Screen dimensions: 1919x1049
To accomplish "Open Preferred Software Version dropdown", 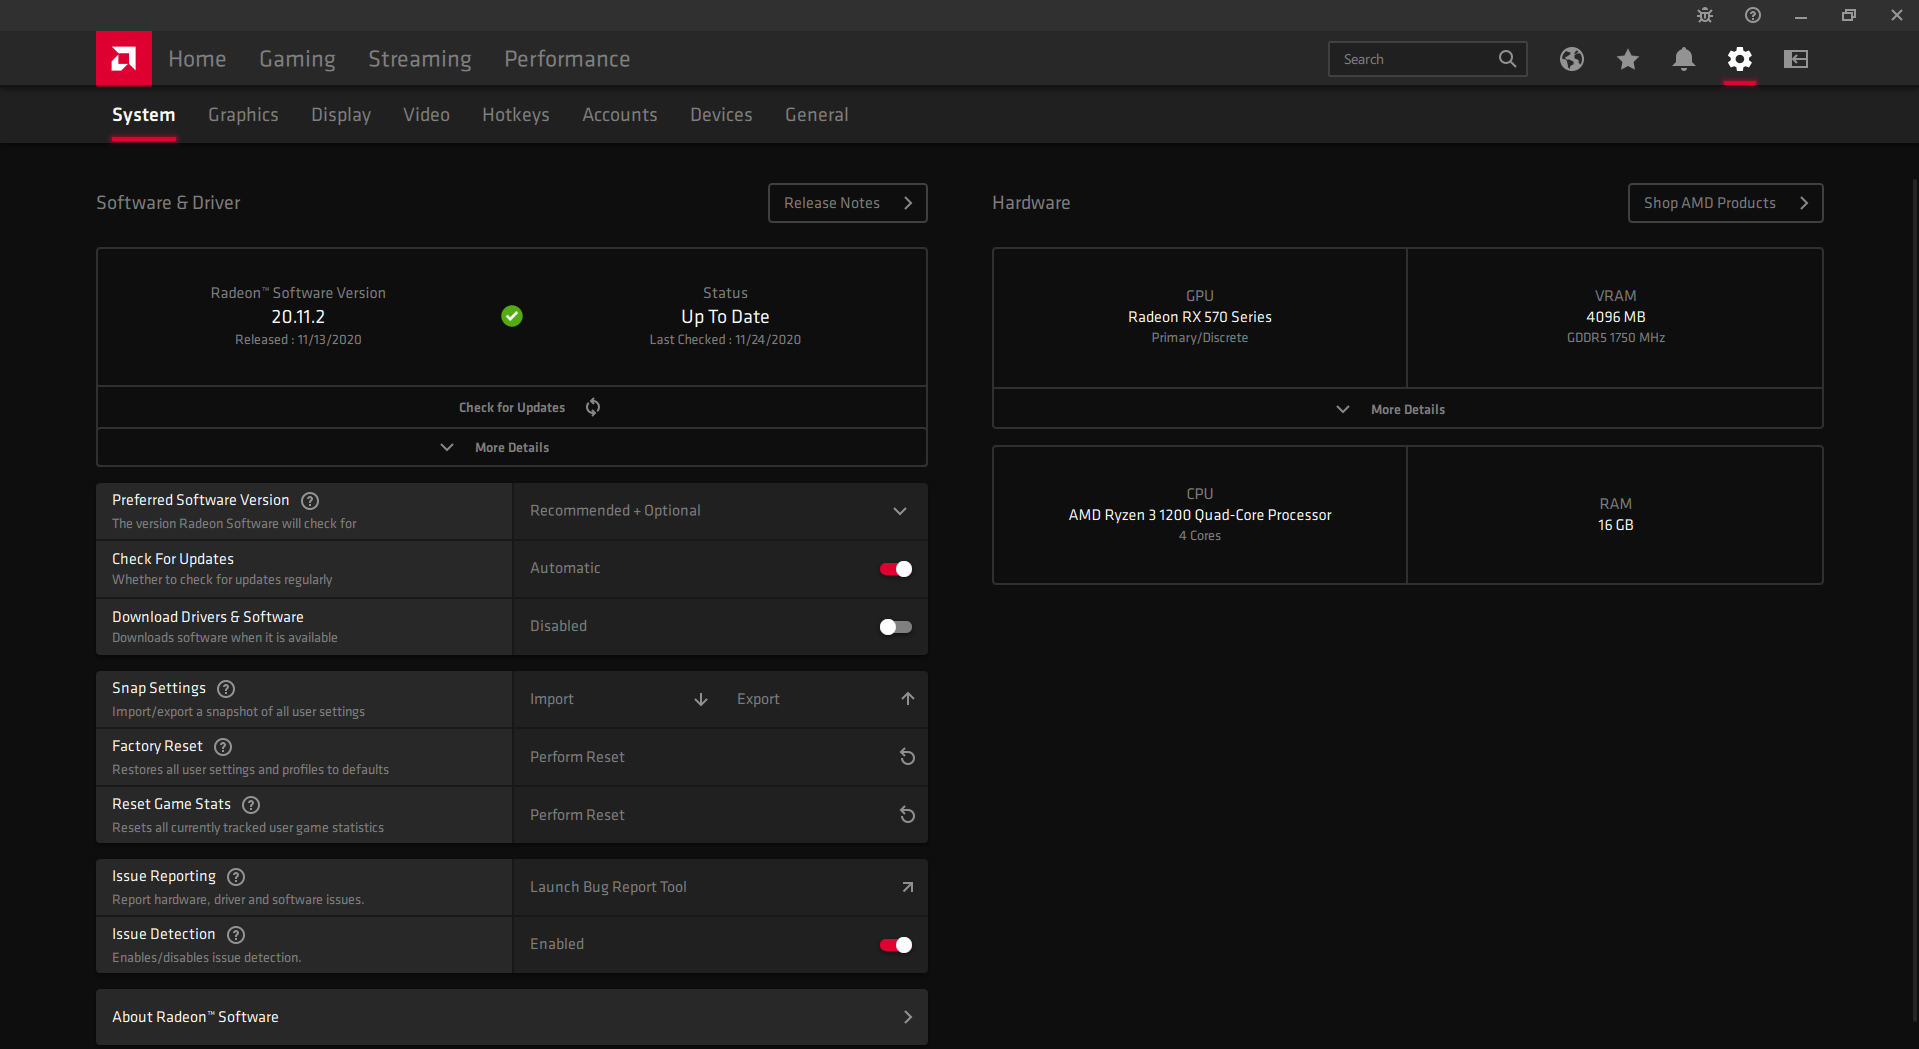I will click(720, 511).
